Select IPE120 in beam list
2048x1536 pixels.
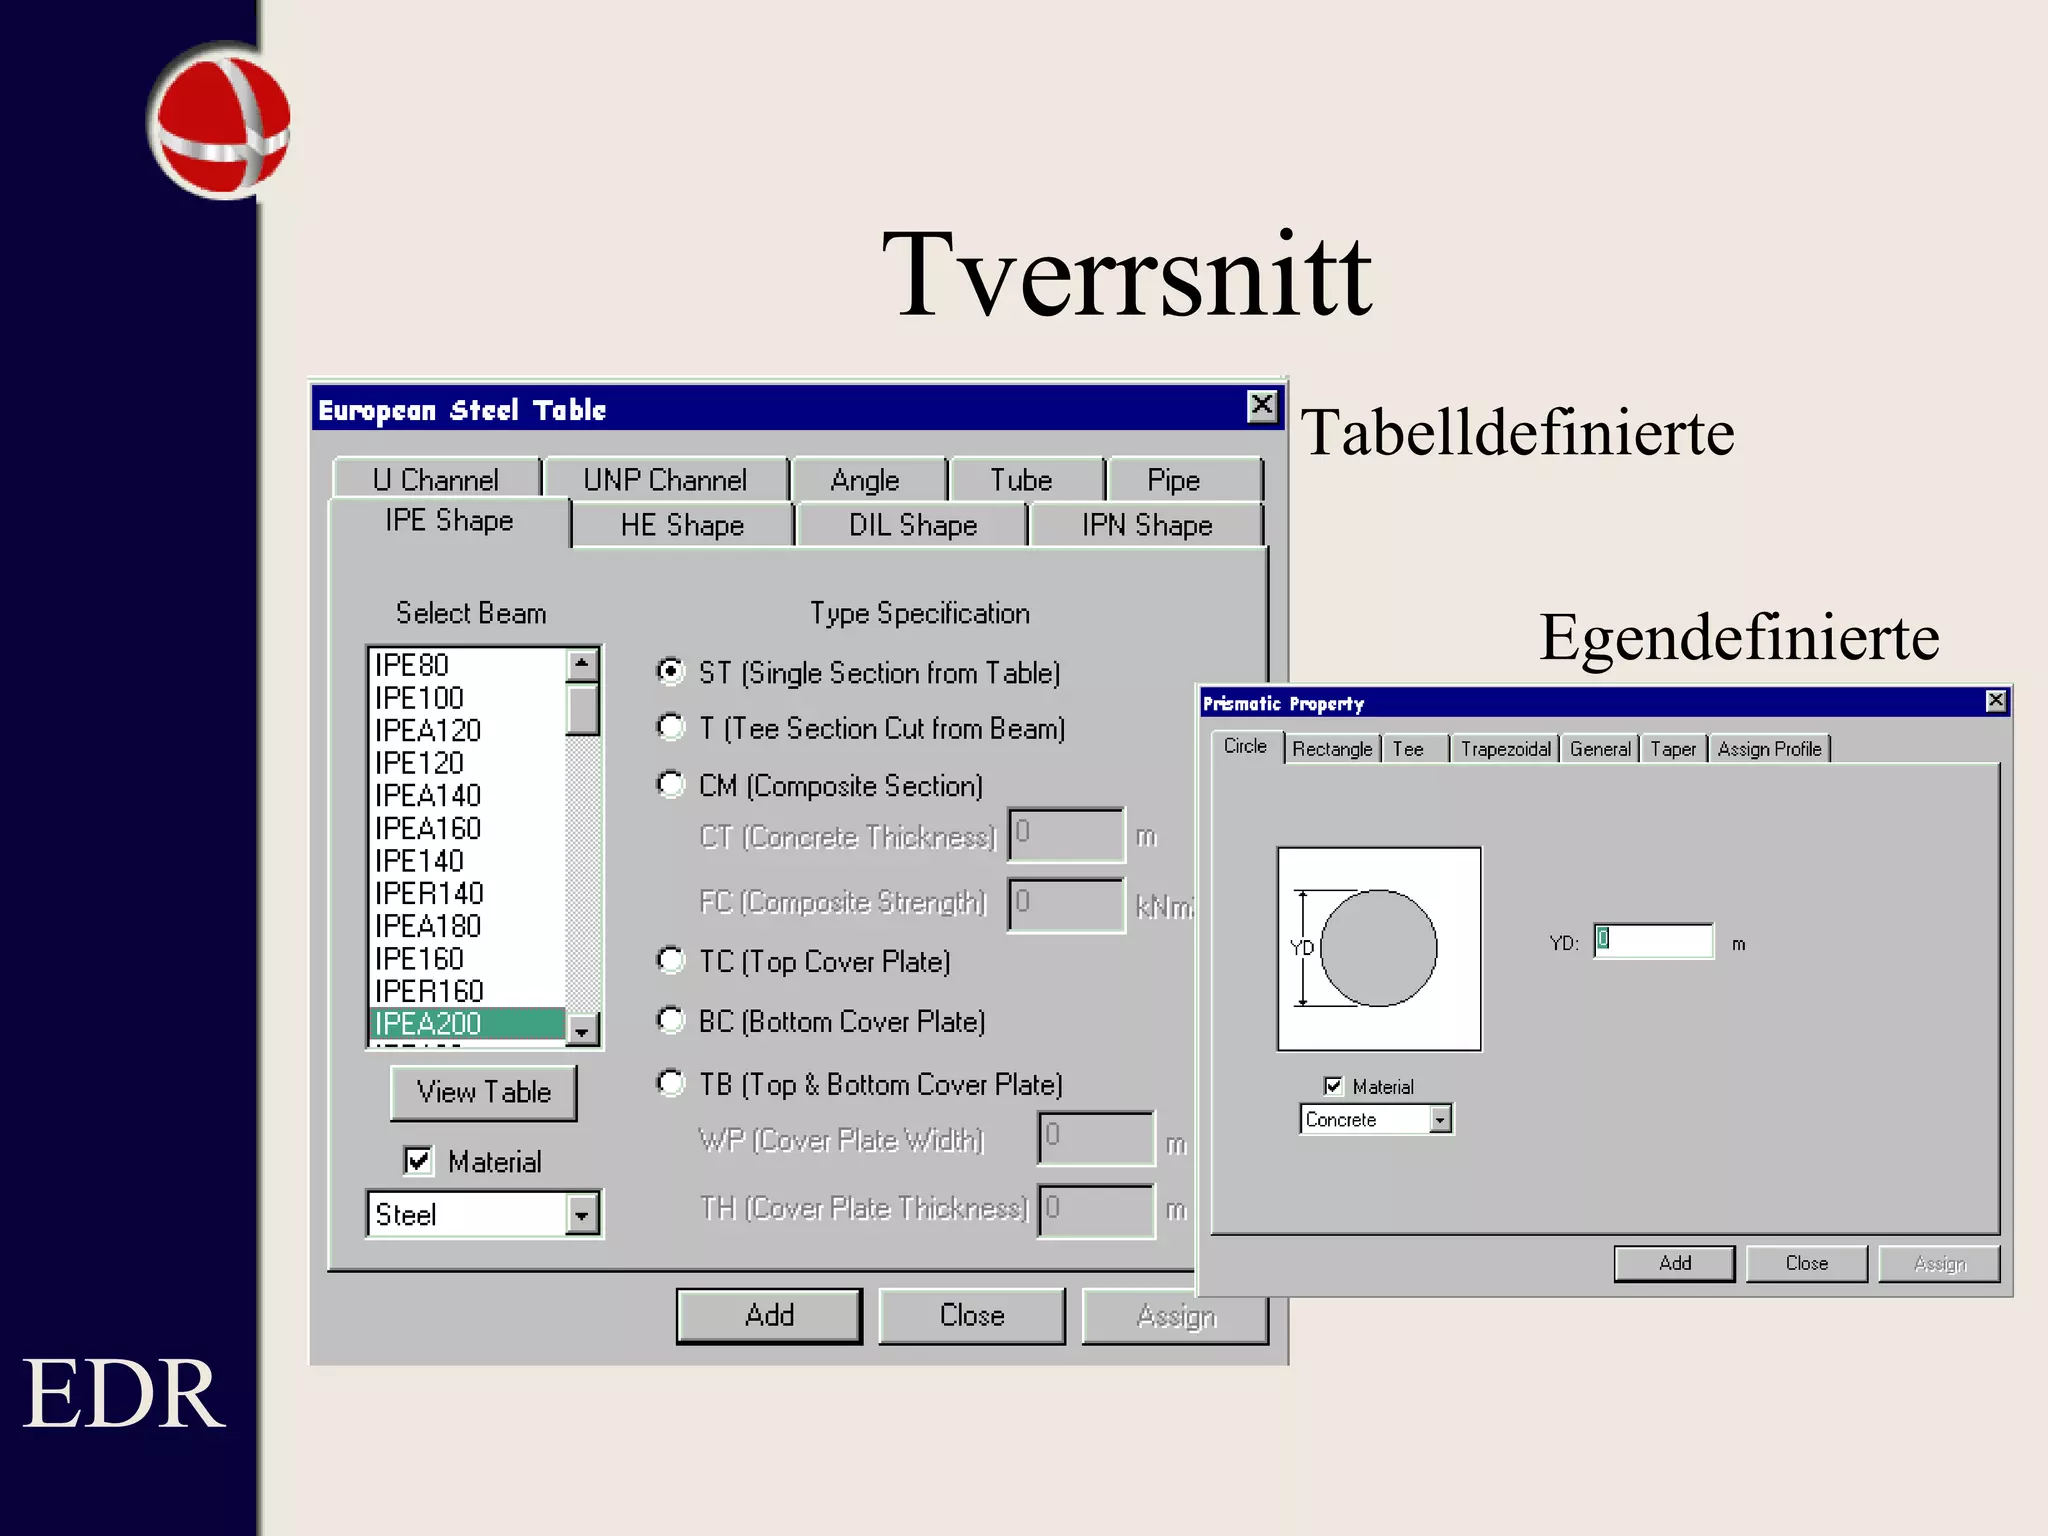[467, 763]
